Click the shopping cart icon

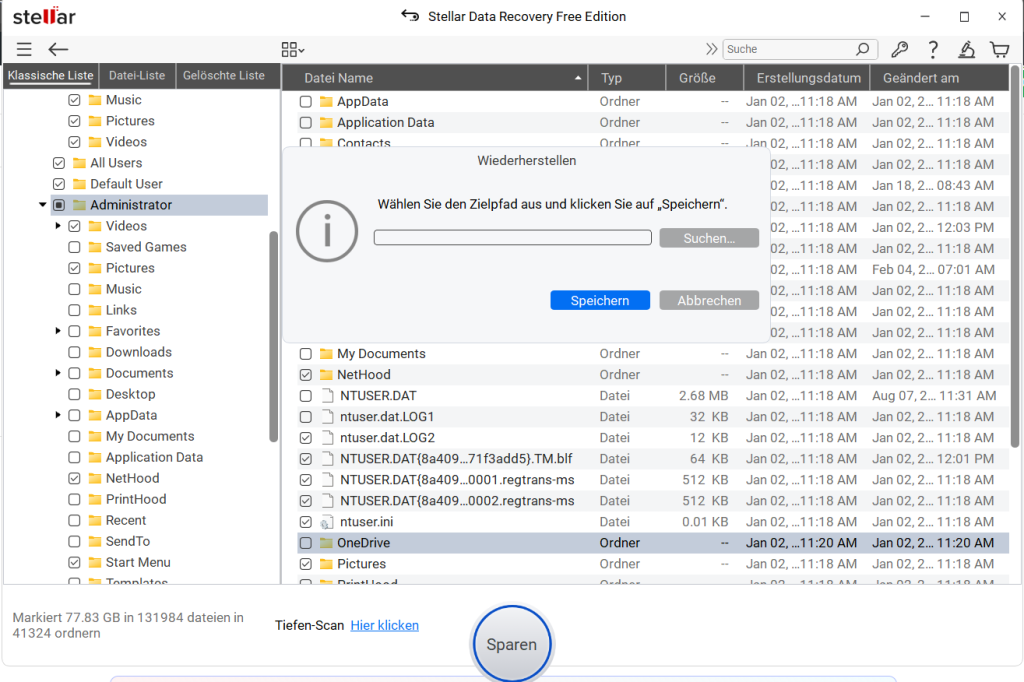point(999,49)
